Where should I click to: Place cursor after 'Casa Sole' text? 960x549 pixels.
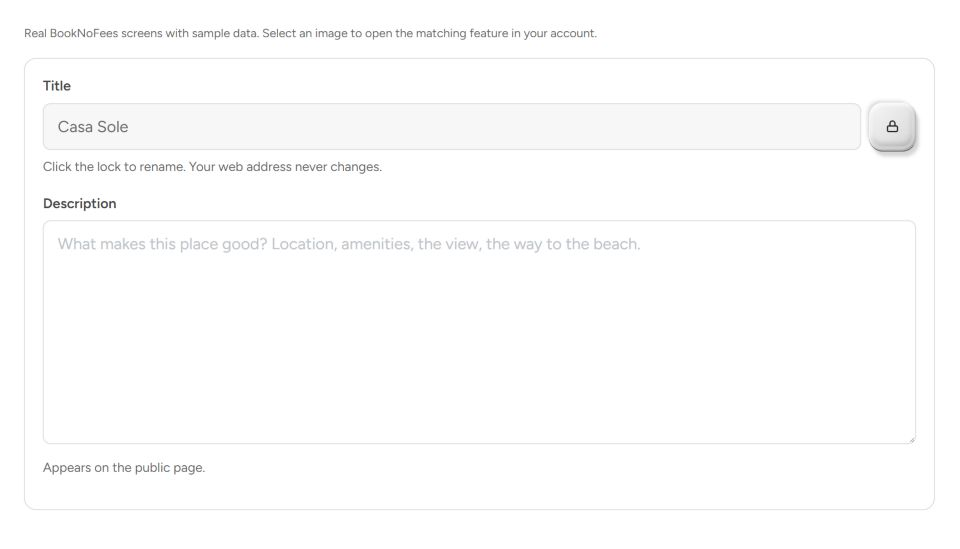pyautogui.click(x=130, y=127)
